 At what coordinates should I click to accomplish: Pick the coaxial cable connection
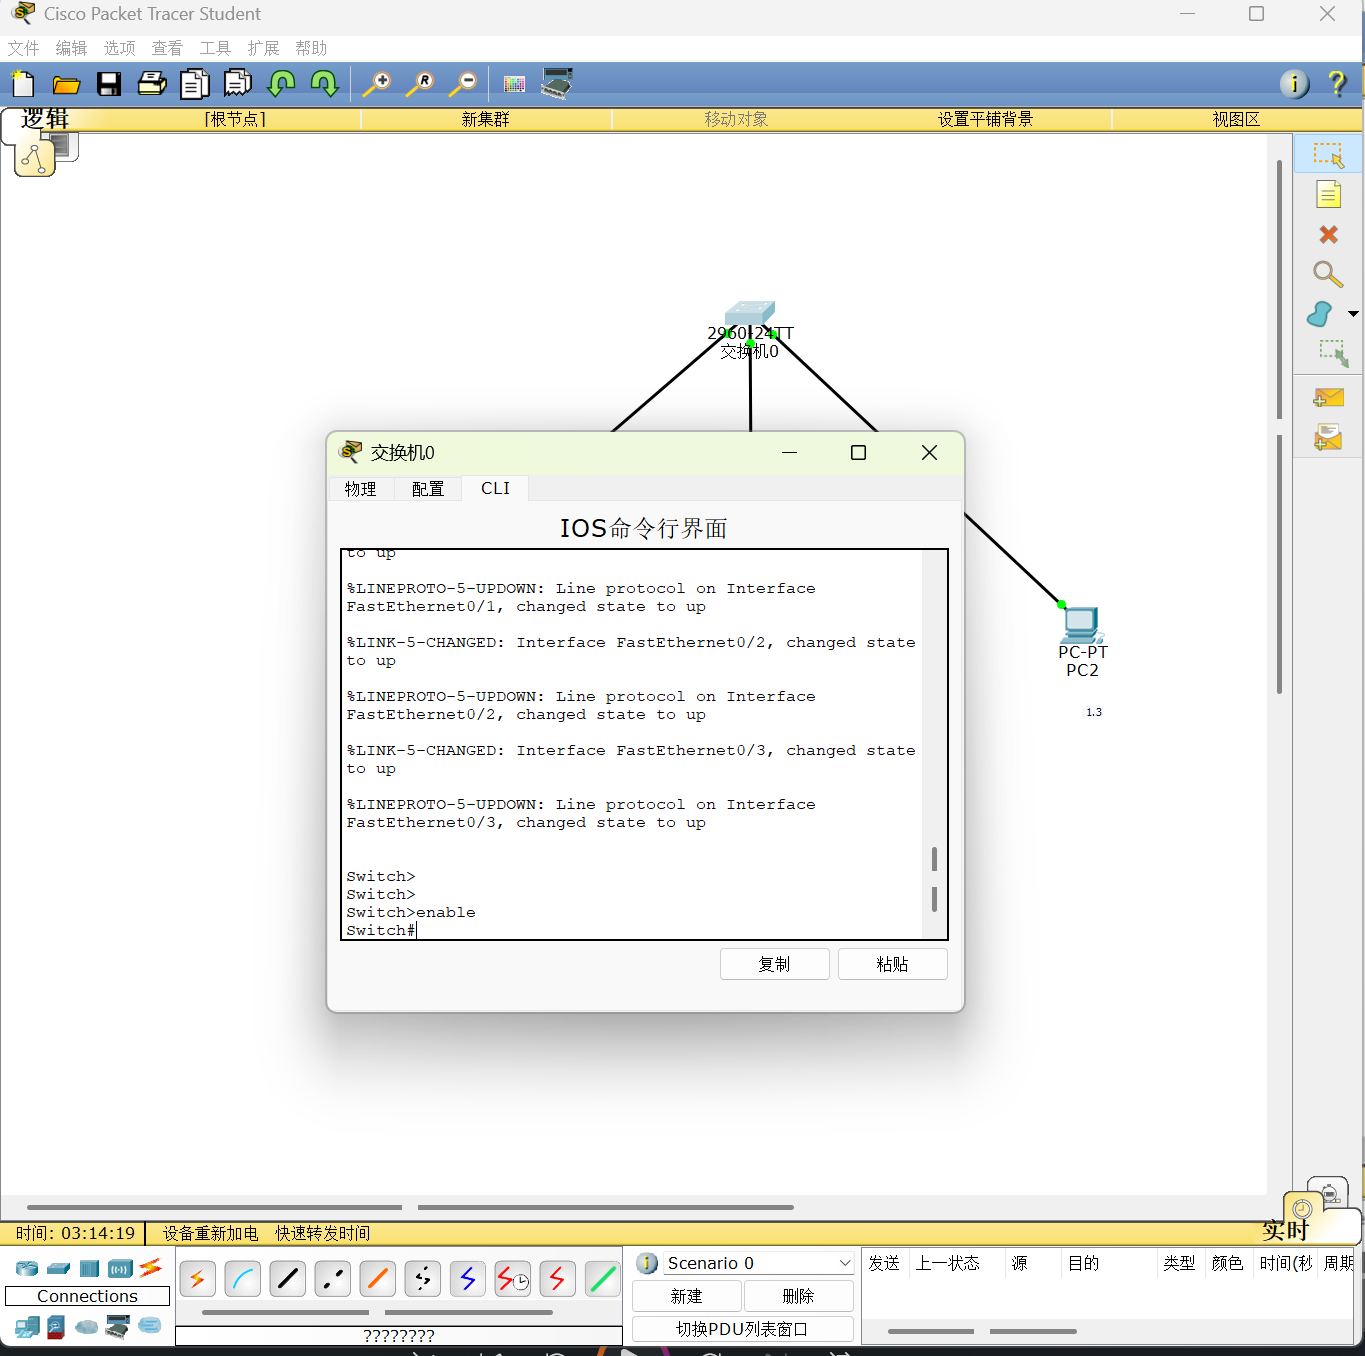(x=468, y=1279)
